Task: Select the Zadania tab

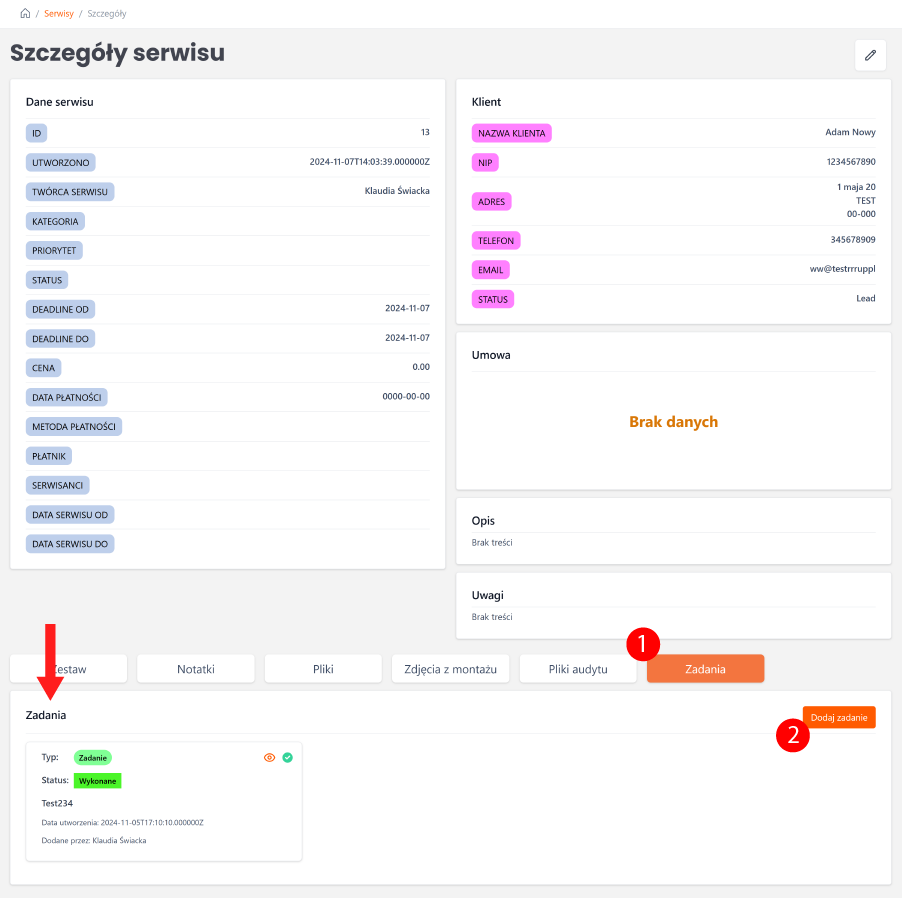Action: (x=705, y=669)
